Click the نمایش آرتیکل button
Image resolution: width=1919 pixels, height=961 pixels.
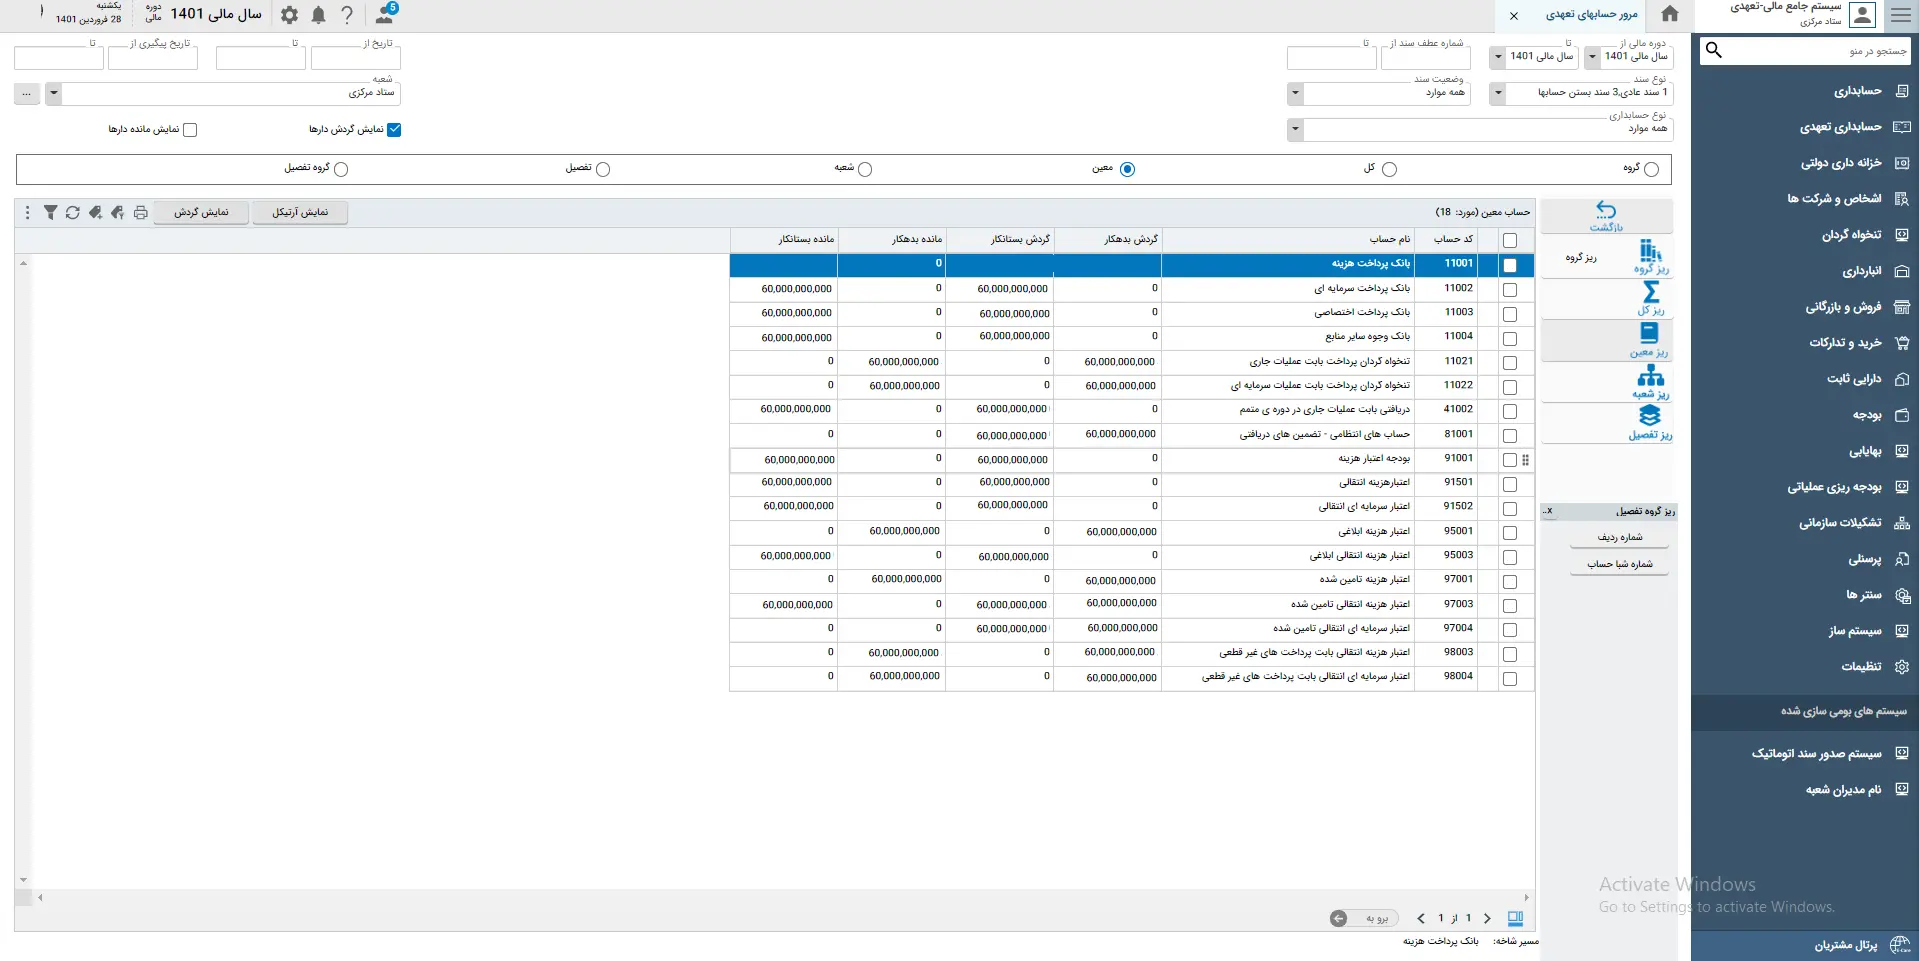(x=300, y=213)
